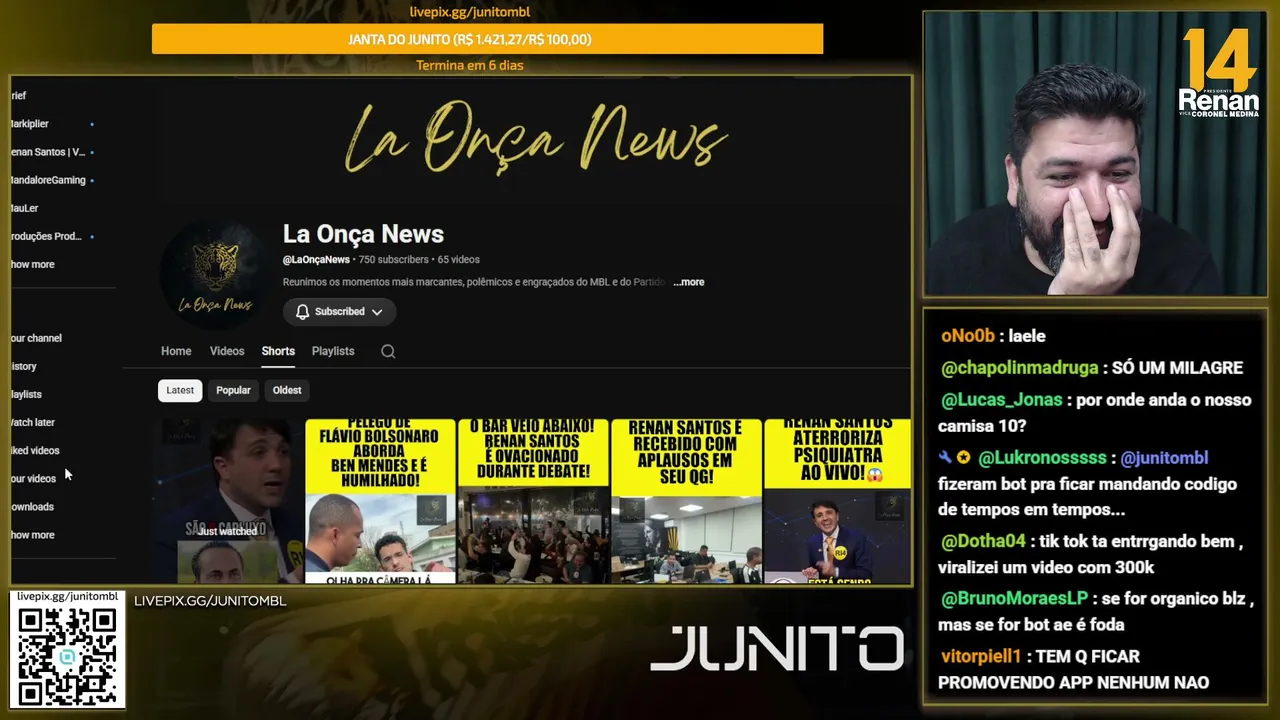1280x720 pixels.
Task: Open short 'Renan Santos aterroriza psiquiatra ao vivo'
Action: point(838,501)
